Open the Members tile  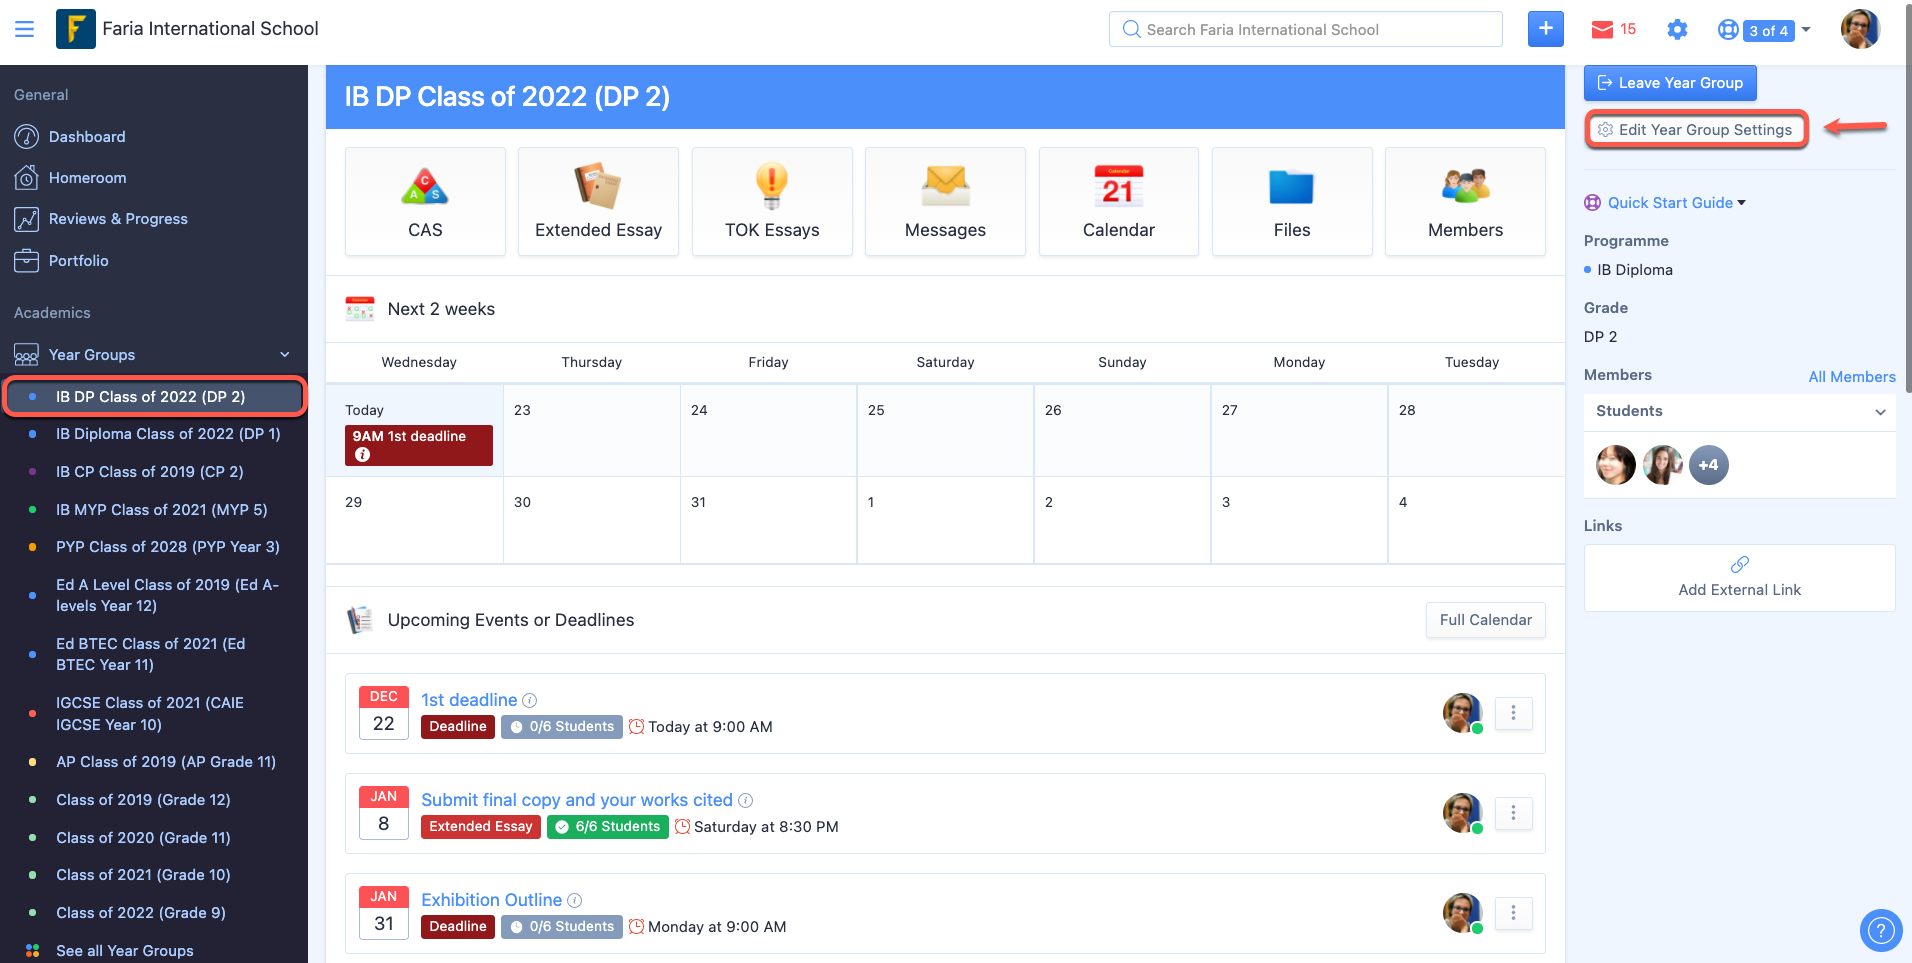tap(1465, 202)
